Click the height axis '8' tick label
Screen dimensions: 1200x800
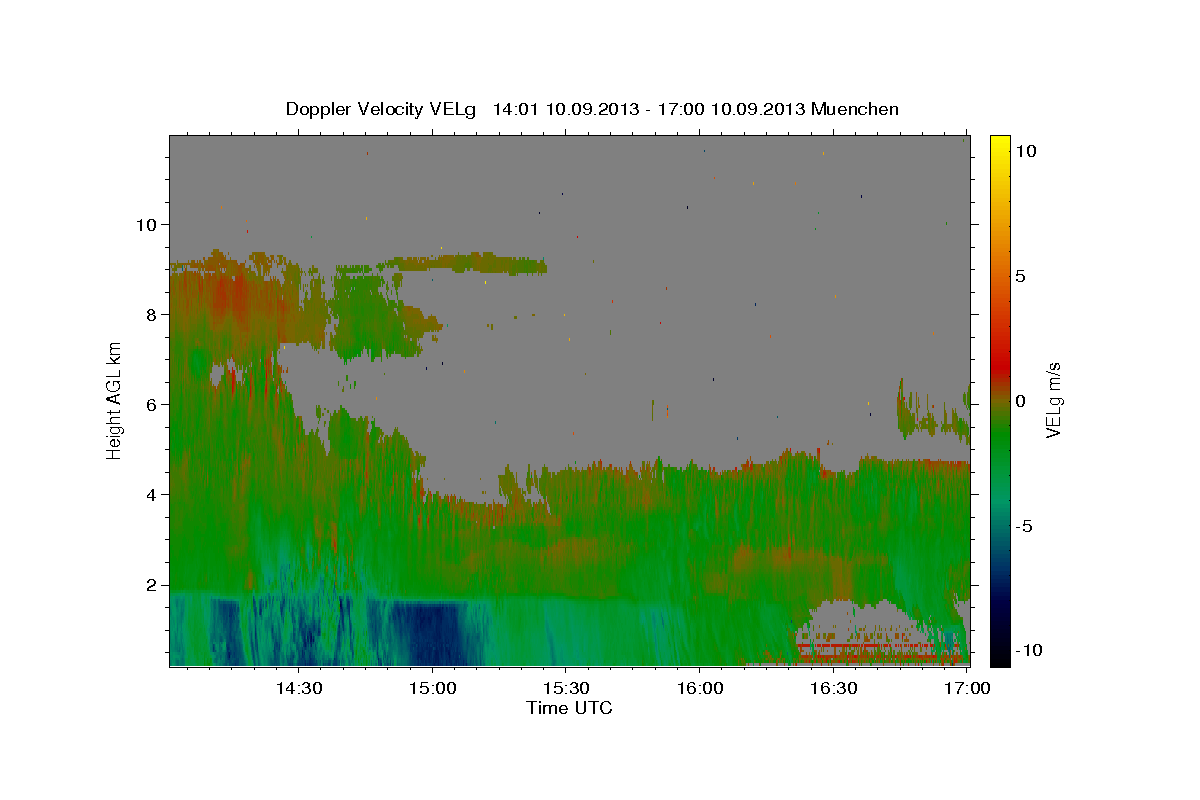(x=152, y=314)
